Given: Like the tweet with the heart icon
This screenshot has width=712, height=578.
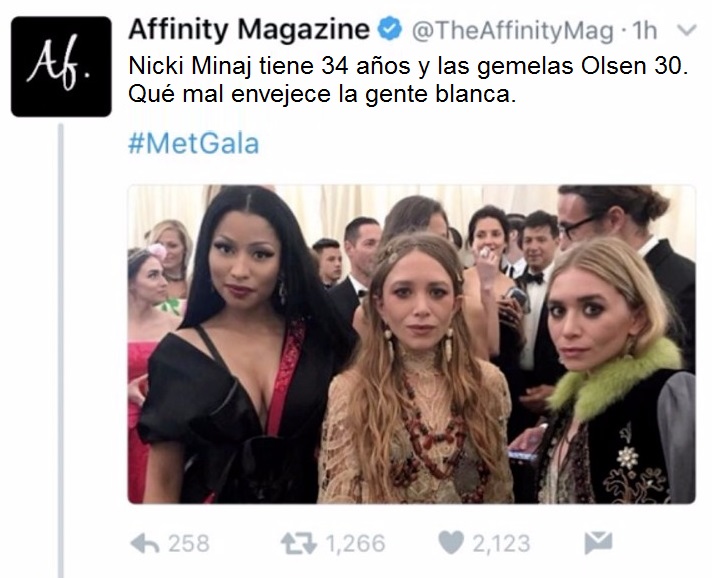Looking at the screenshot, I should (451, 543).
